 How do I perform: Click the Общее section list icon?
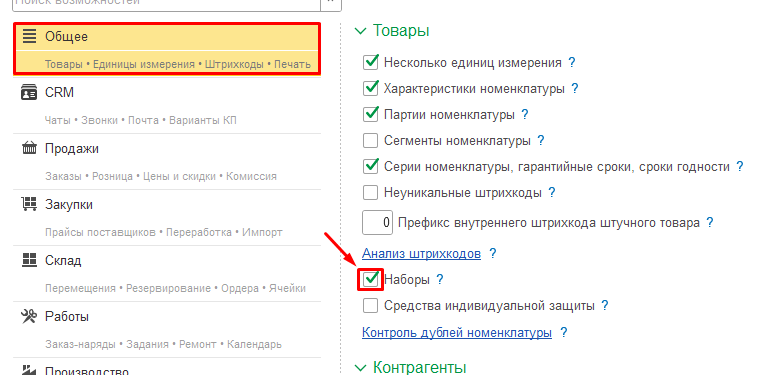30,36
